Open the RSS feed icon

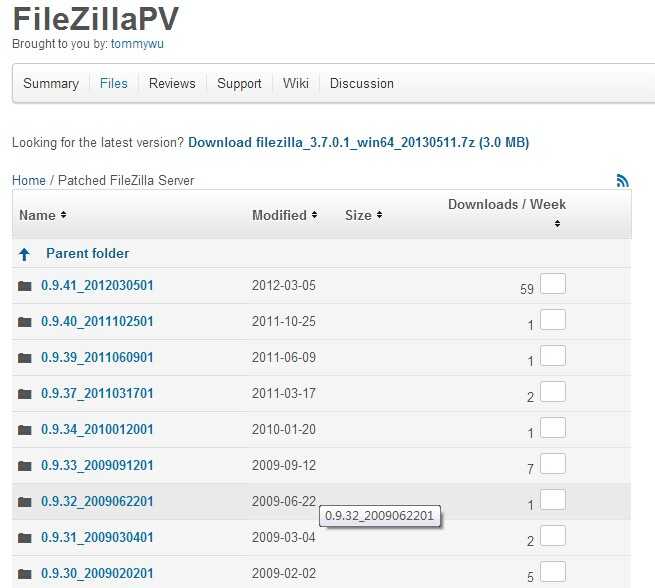pyautogui.click(x=622, y=180)
